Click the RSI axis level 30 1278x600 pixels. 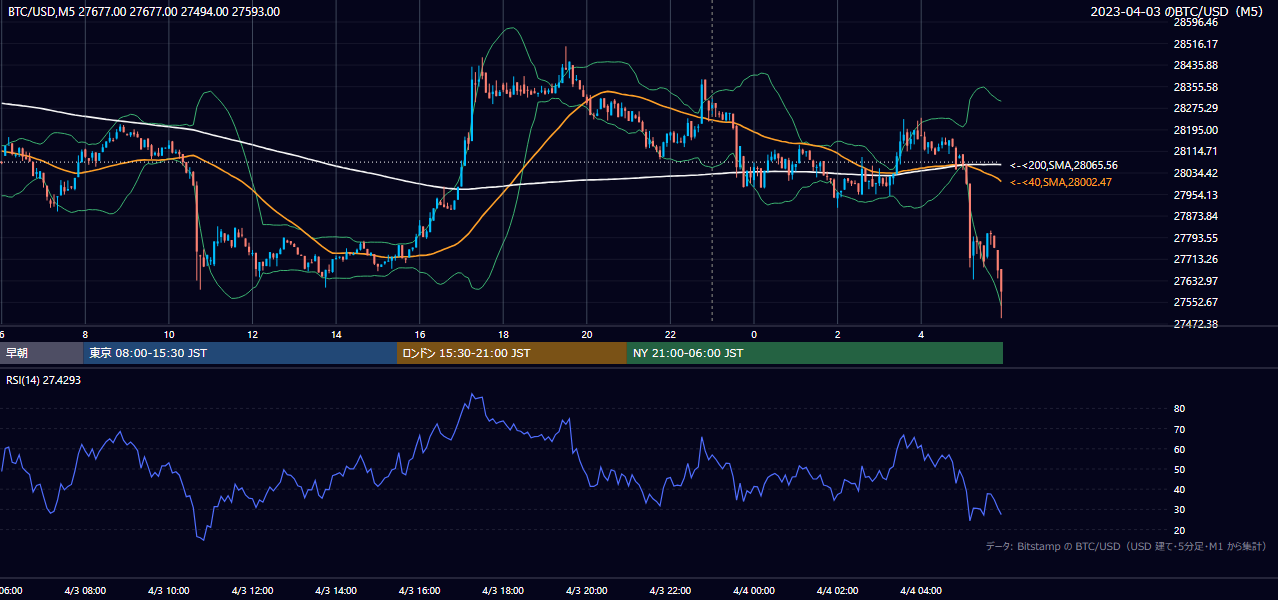[1179, 510]
